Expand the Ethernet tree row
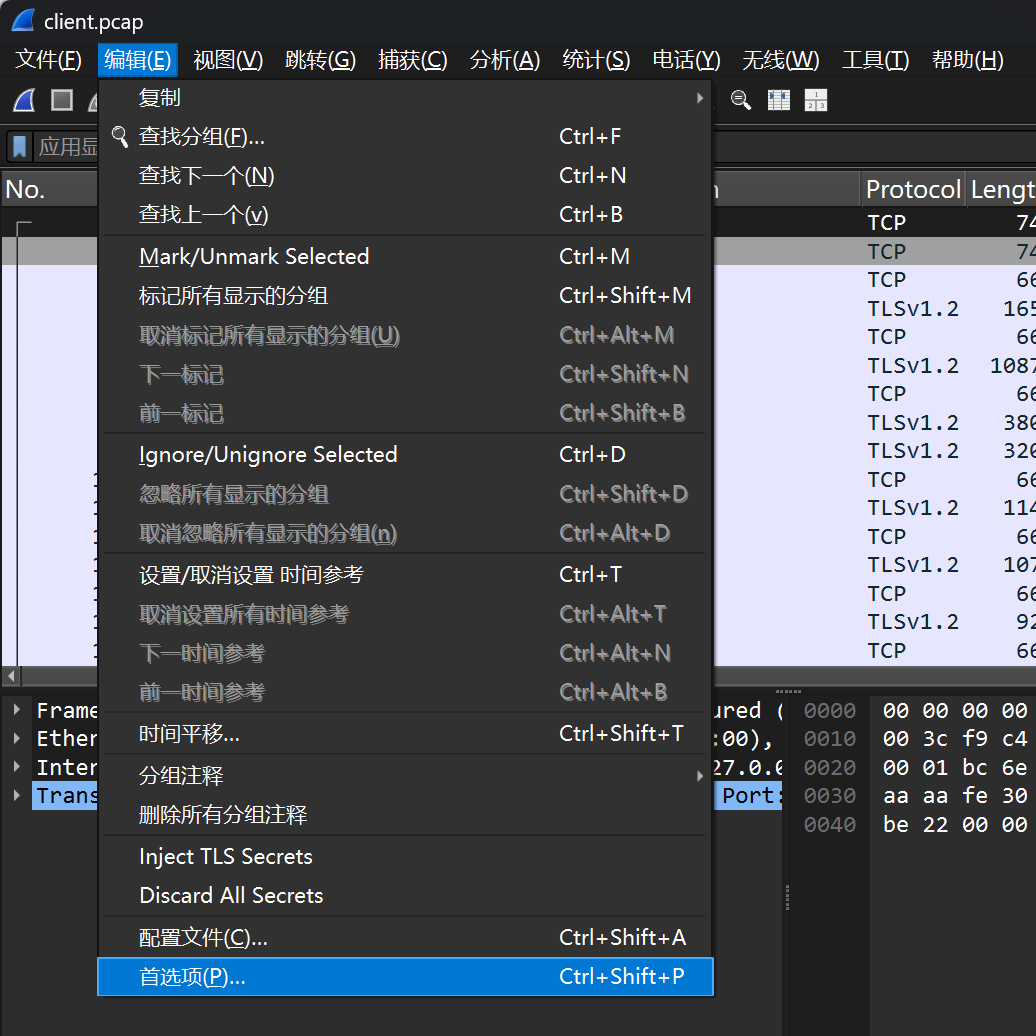The width and height of the screenshot is (1036, 1036). point(17,739)
